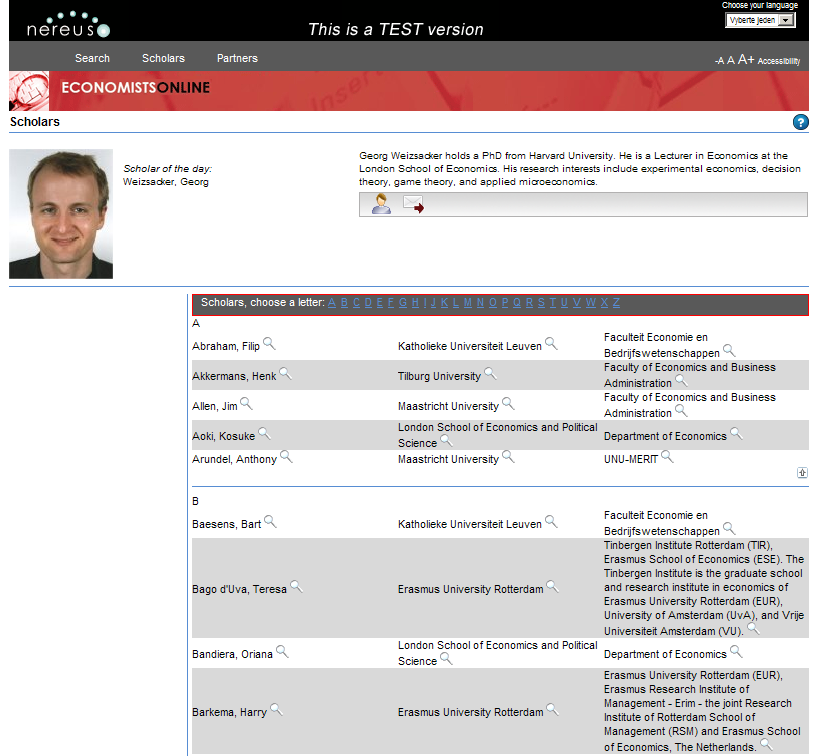Viewport: 818px width, 756px height.
Task: Search magnifier next to Bandiera, Oriana
Action: click(282, 652)
